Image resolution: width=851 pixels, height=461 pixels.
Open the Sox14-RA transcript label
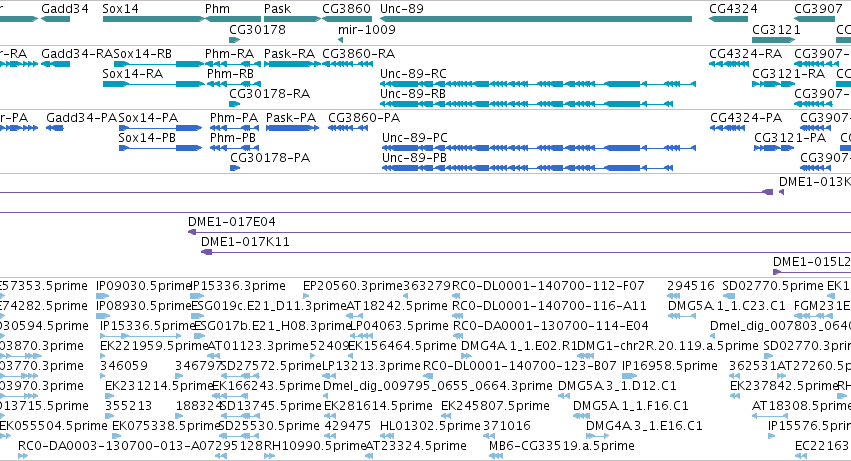coord(132,74)
